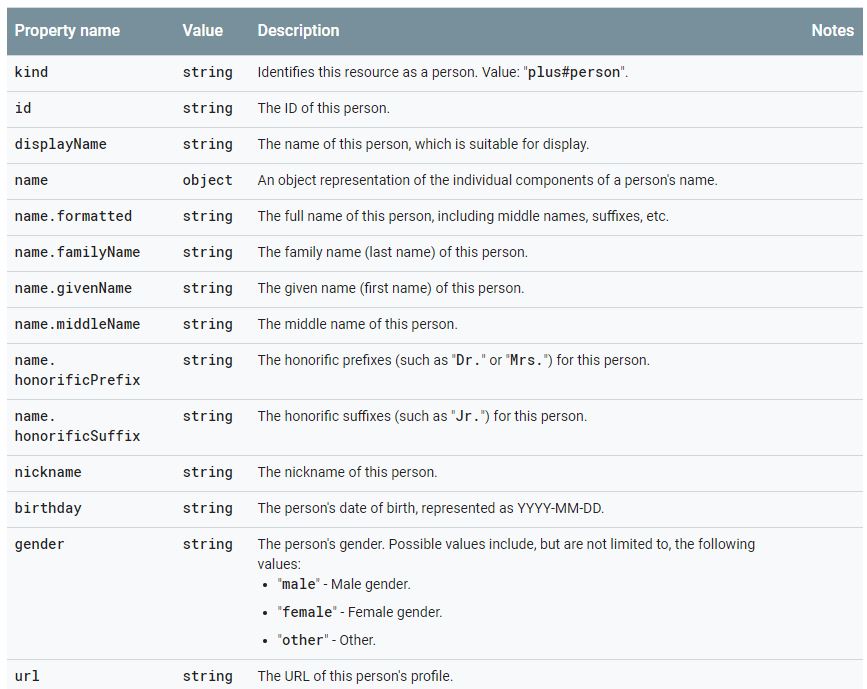Image resolution: width=867 pixels, height=689 pixels.
Task: Click the name.givenName property name
Action: click(73, 288)
